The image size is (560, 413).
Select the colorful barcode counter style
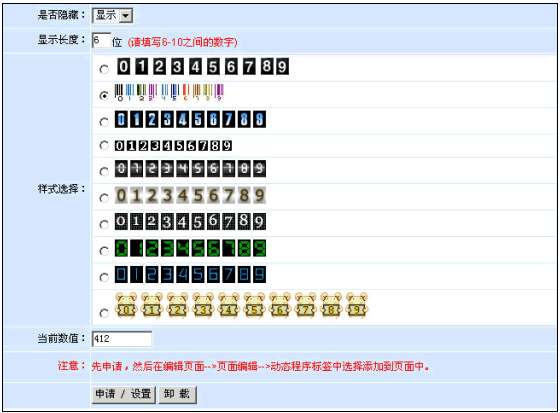point(104,95)
